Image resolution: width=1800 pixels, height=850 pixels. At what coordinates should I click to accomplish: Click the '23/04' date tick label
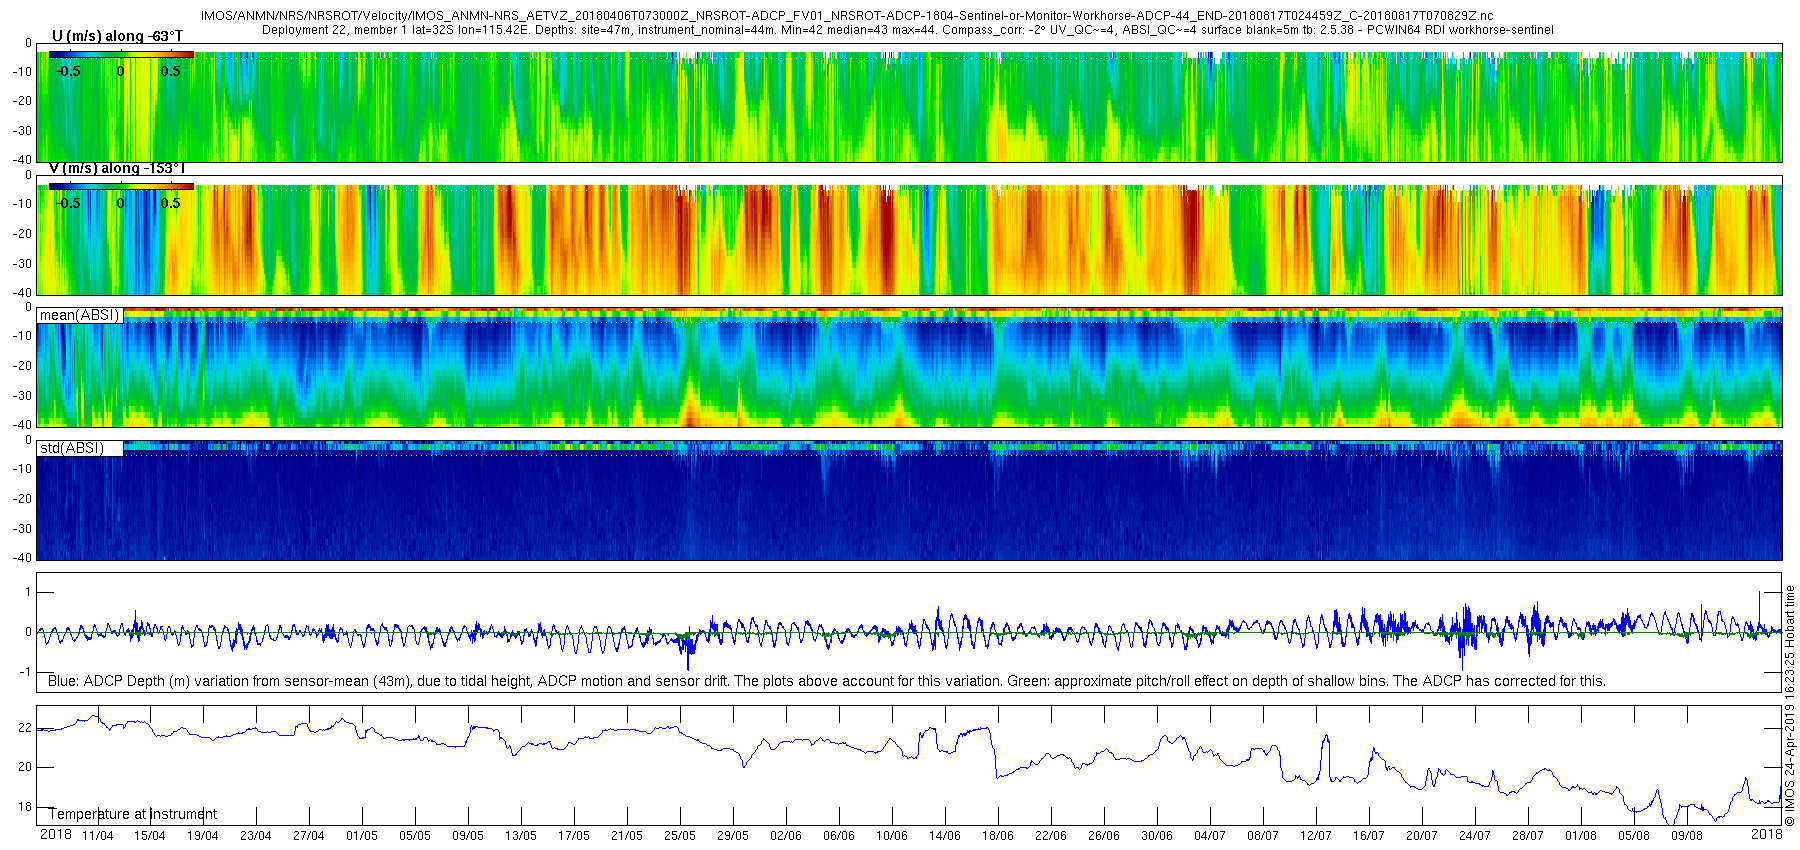tap(256, 836)
